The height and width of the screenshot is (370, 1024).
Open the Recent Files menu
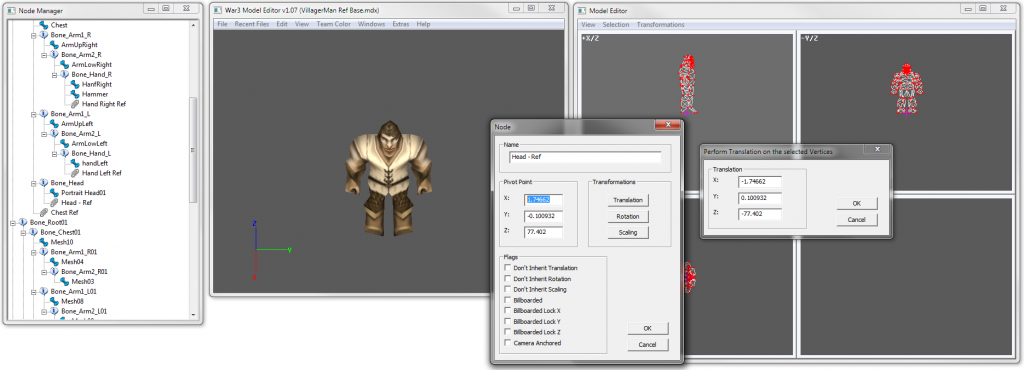tap(251, 24)
